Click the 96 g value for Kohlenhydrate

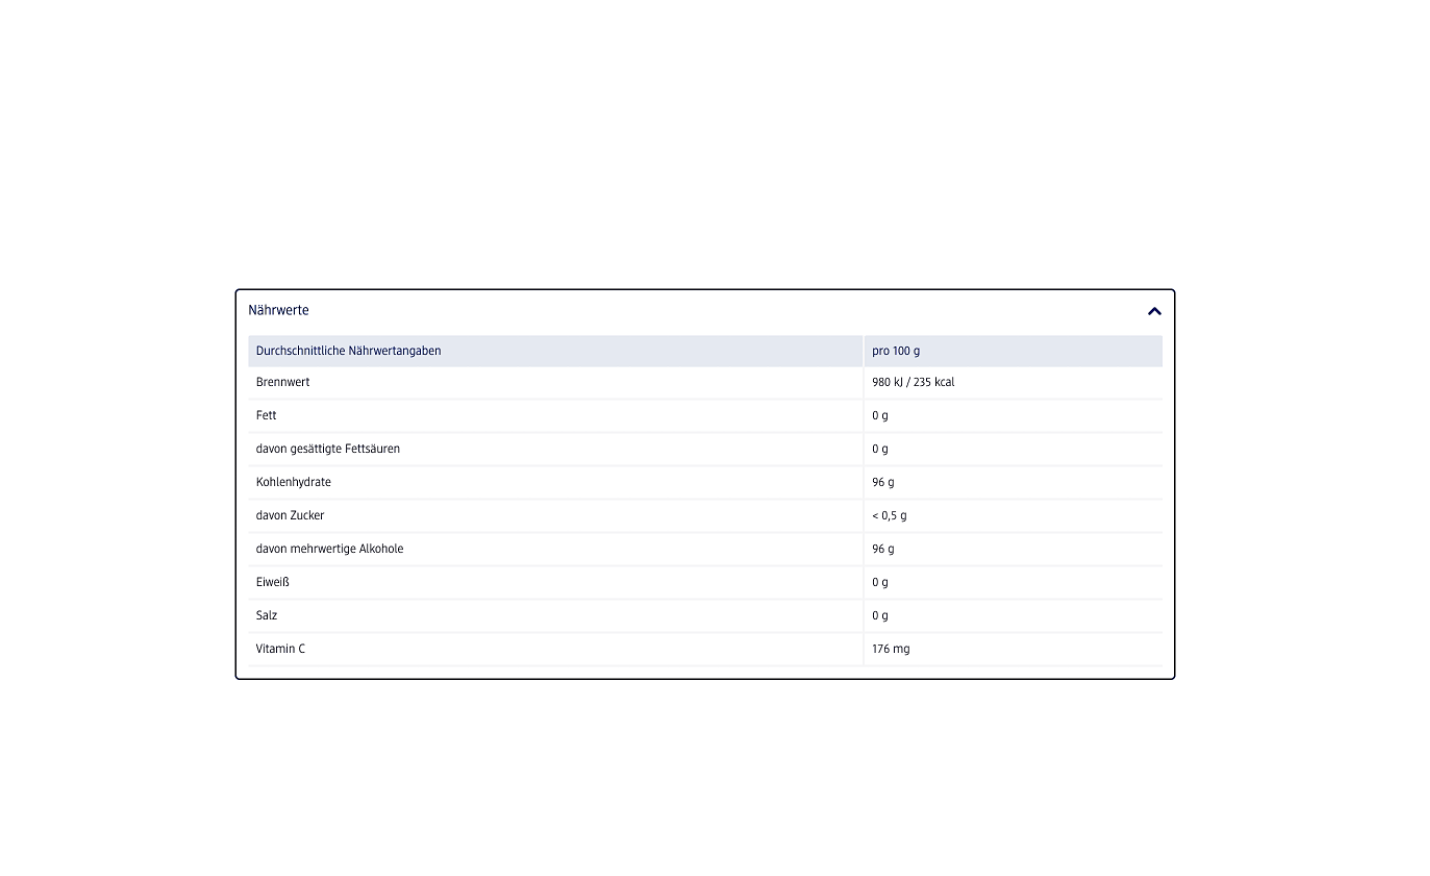tap(883, 482)
